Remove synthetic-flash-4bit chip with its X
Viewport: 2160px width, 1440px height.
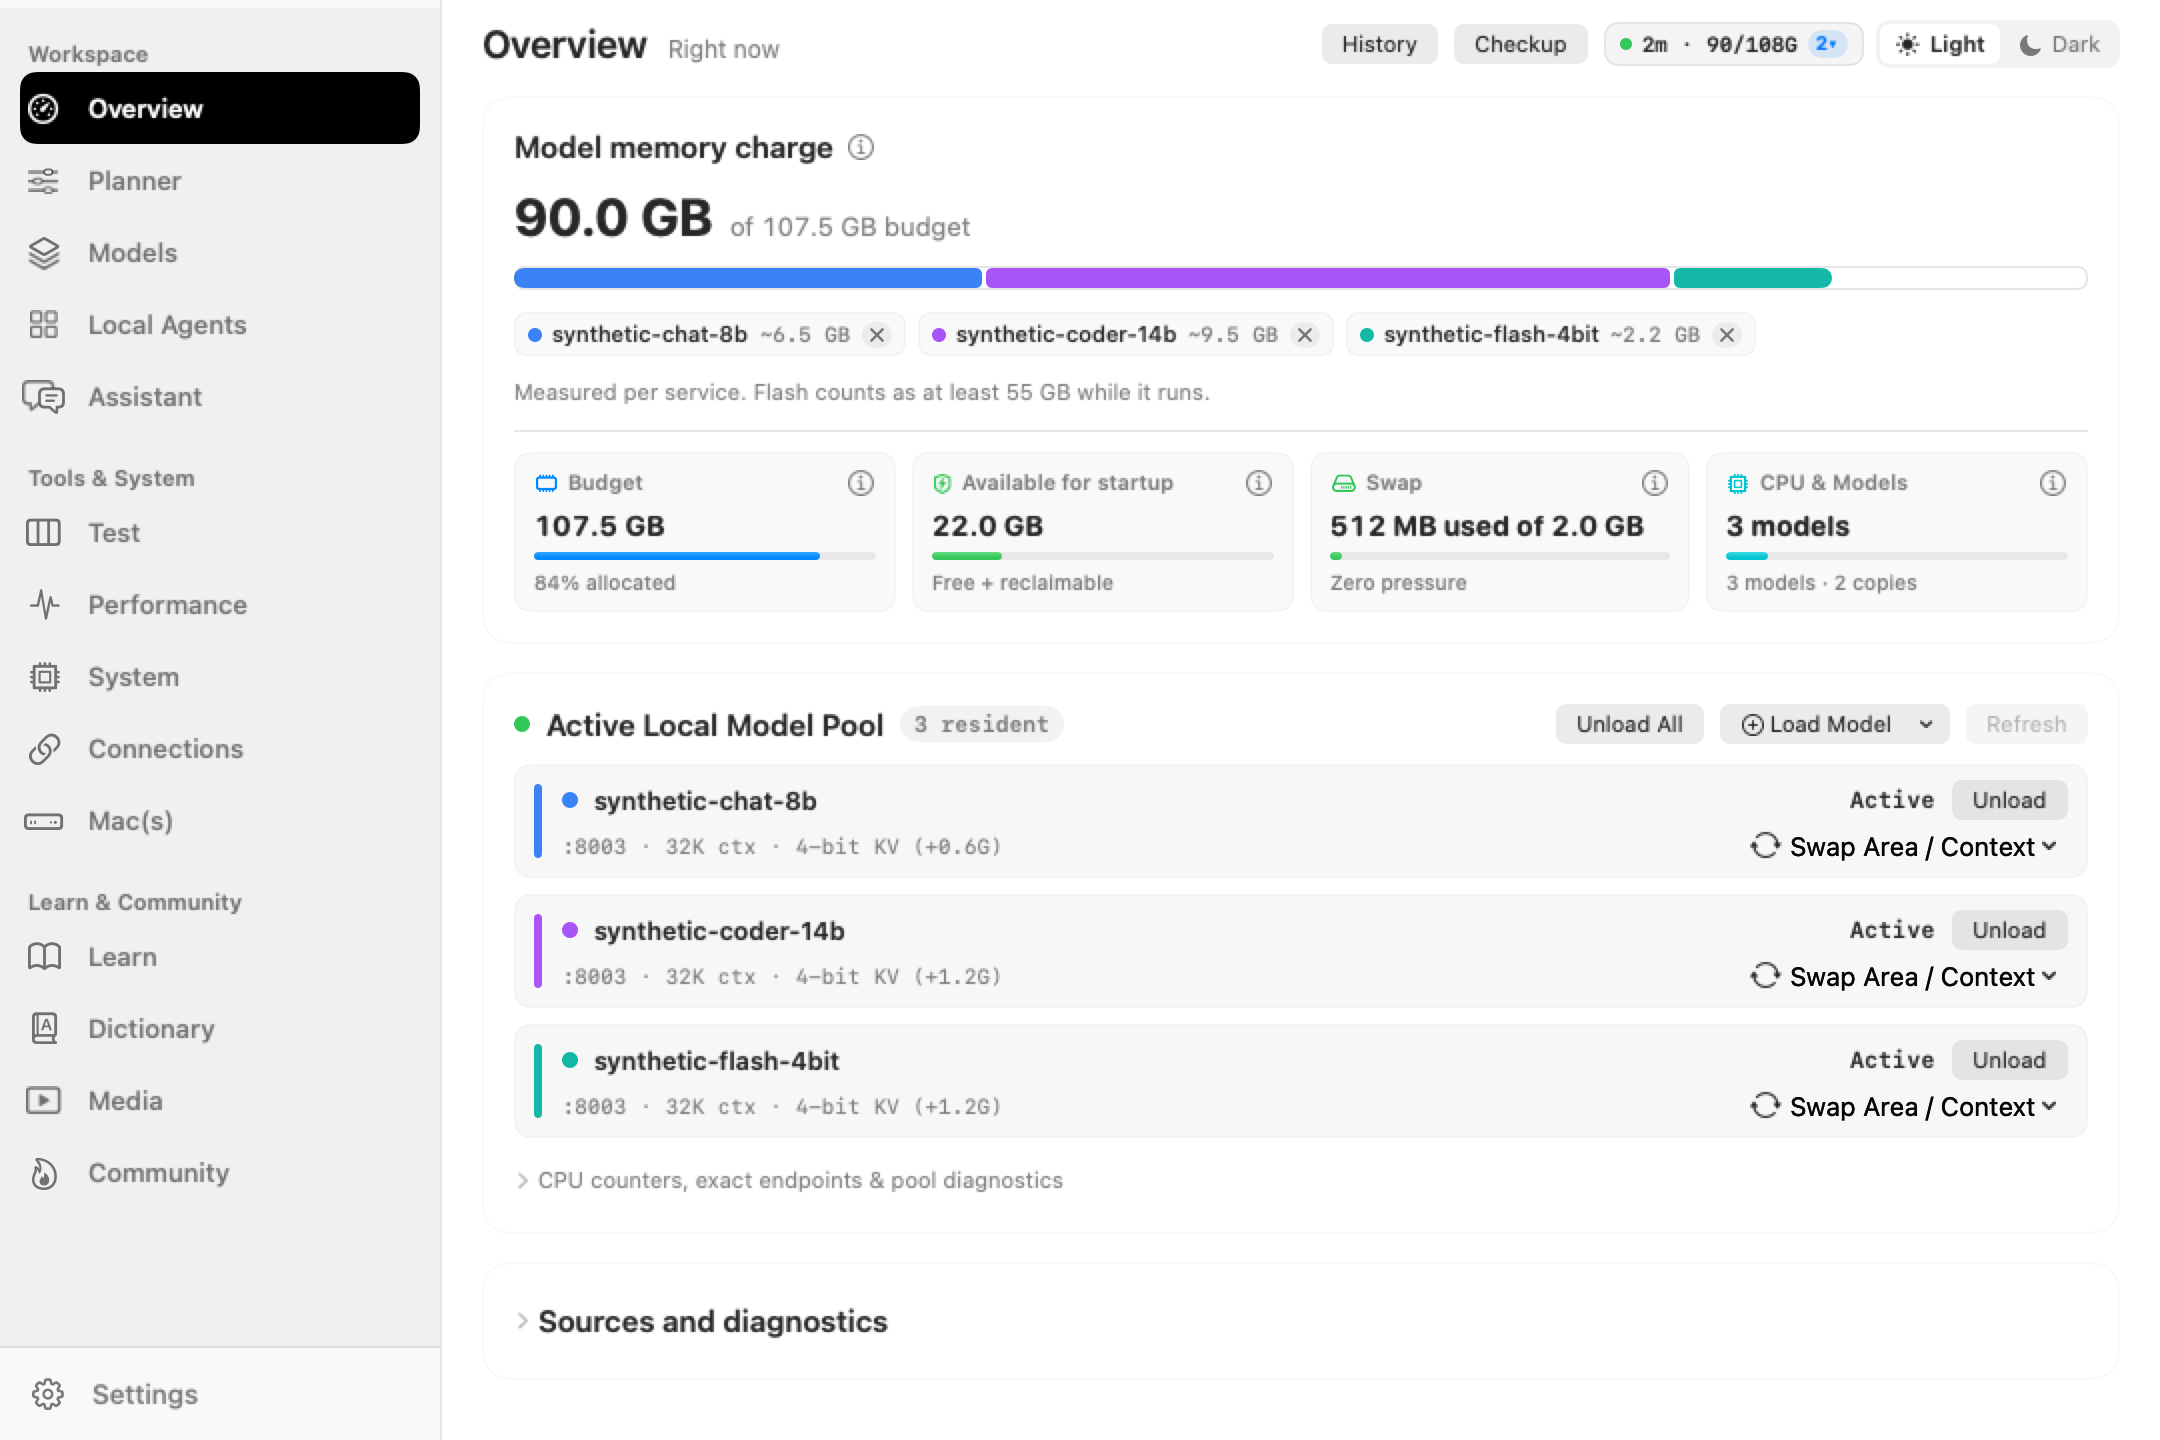1727,335
